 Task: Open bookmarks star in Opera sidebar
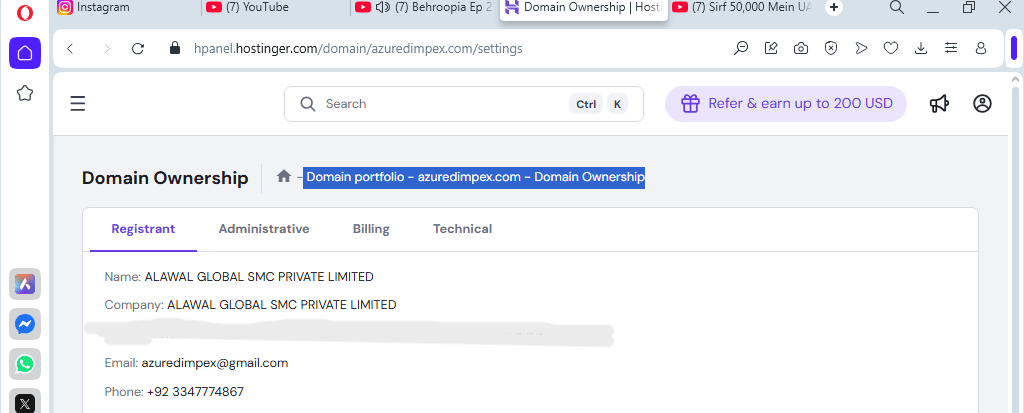25,93
